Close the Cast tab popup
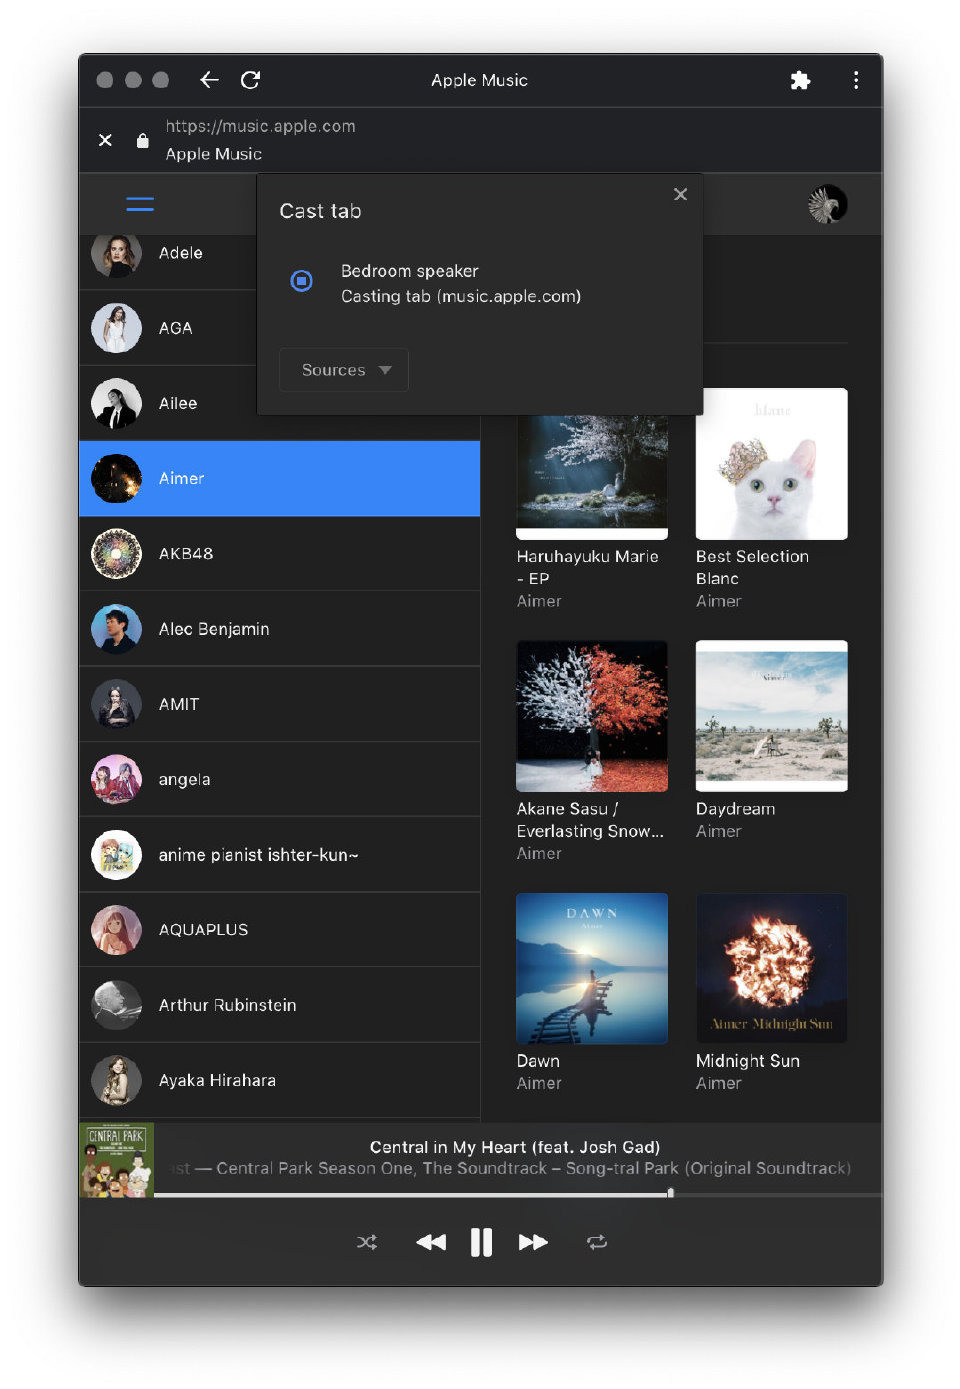Image resolution: width=960 pixels, height=1389 pixels. pyautogui.click(x=680, y=194)
